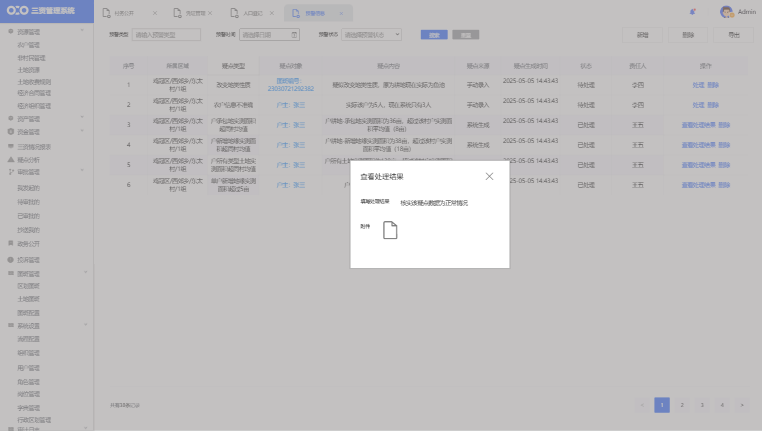
Task: Open the 预警状态 dropdown
Action: coord(371,35)
